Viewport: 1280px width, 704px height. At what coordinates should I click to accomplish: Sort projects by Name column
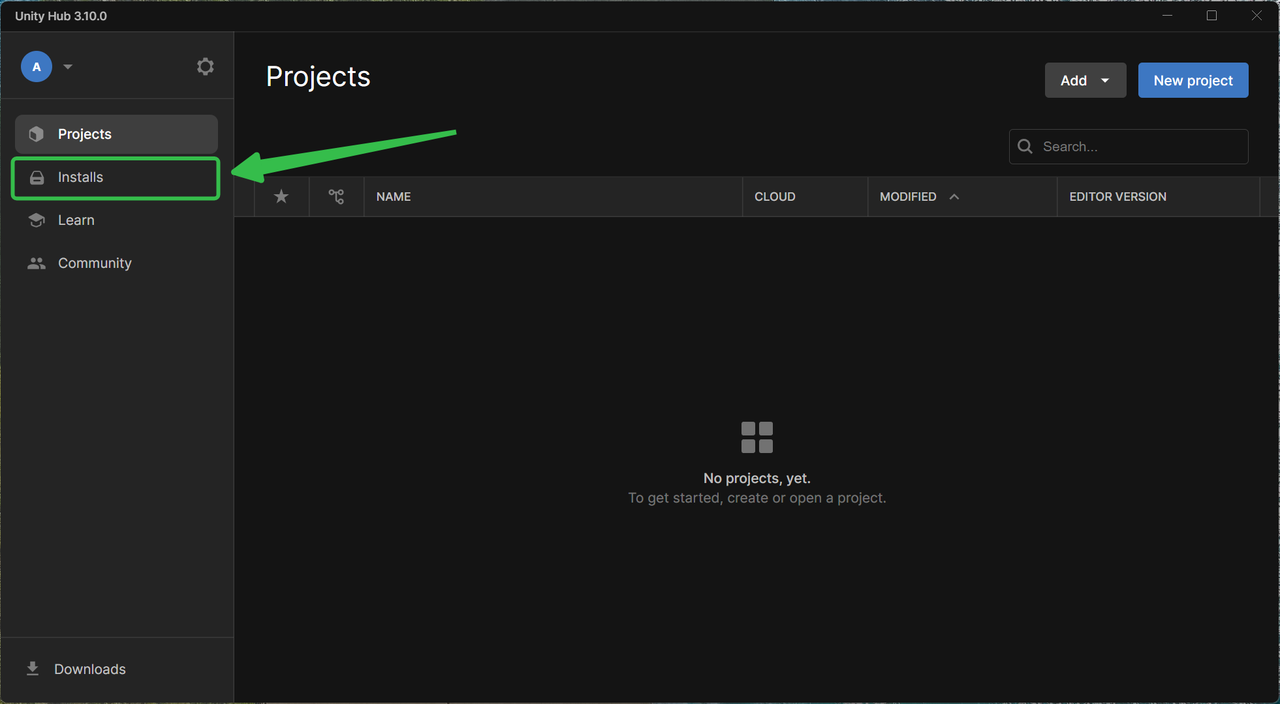pos(394,197)
